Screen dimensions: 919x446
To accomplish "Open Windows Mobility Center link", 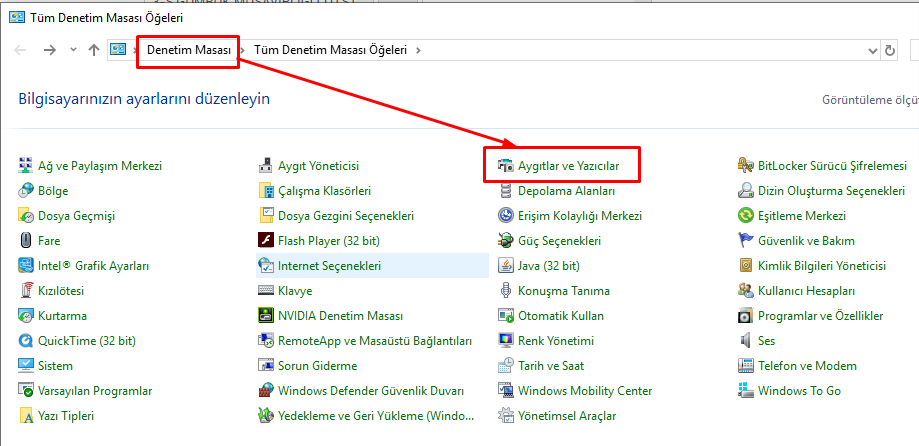I will [585, 390].
